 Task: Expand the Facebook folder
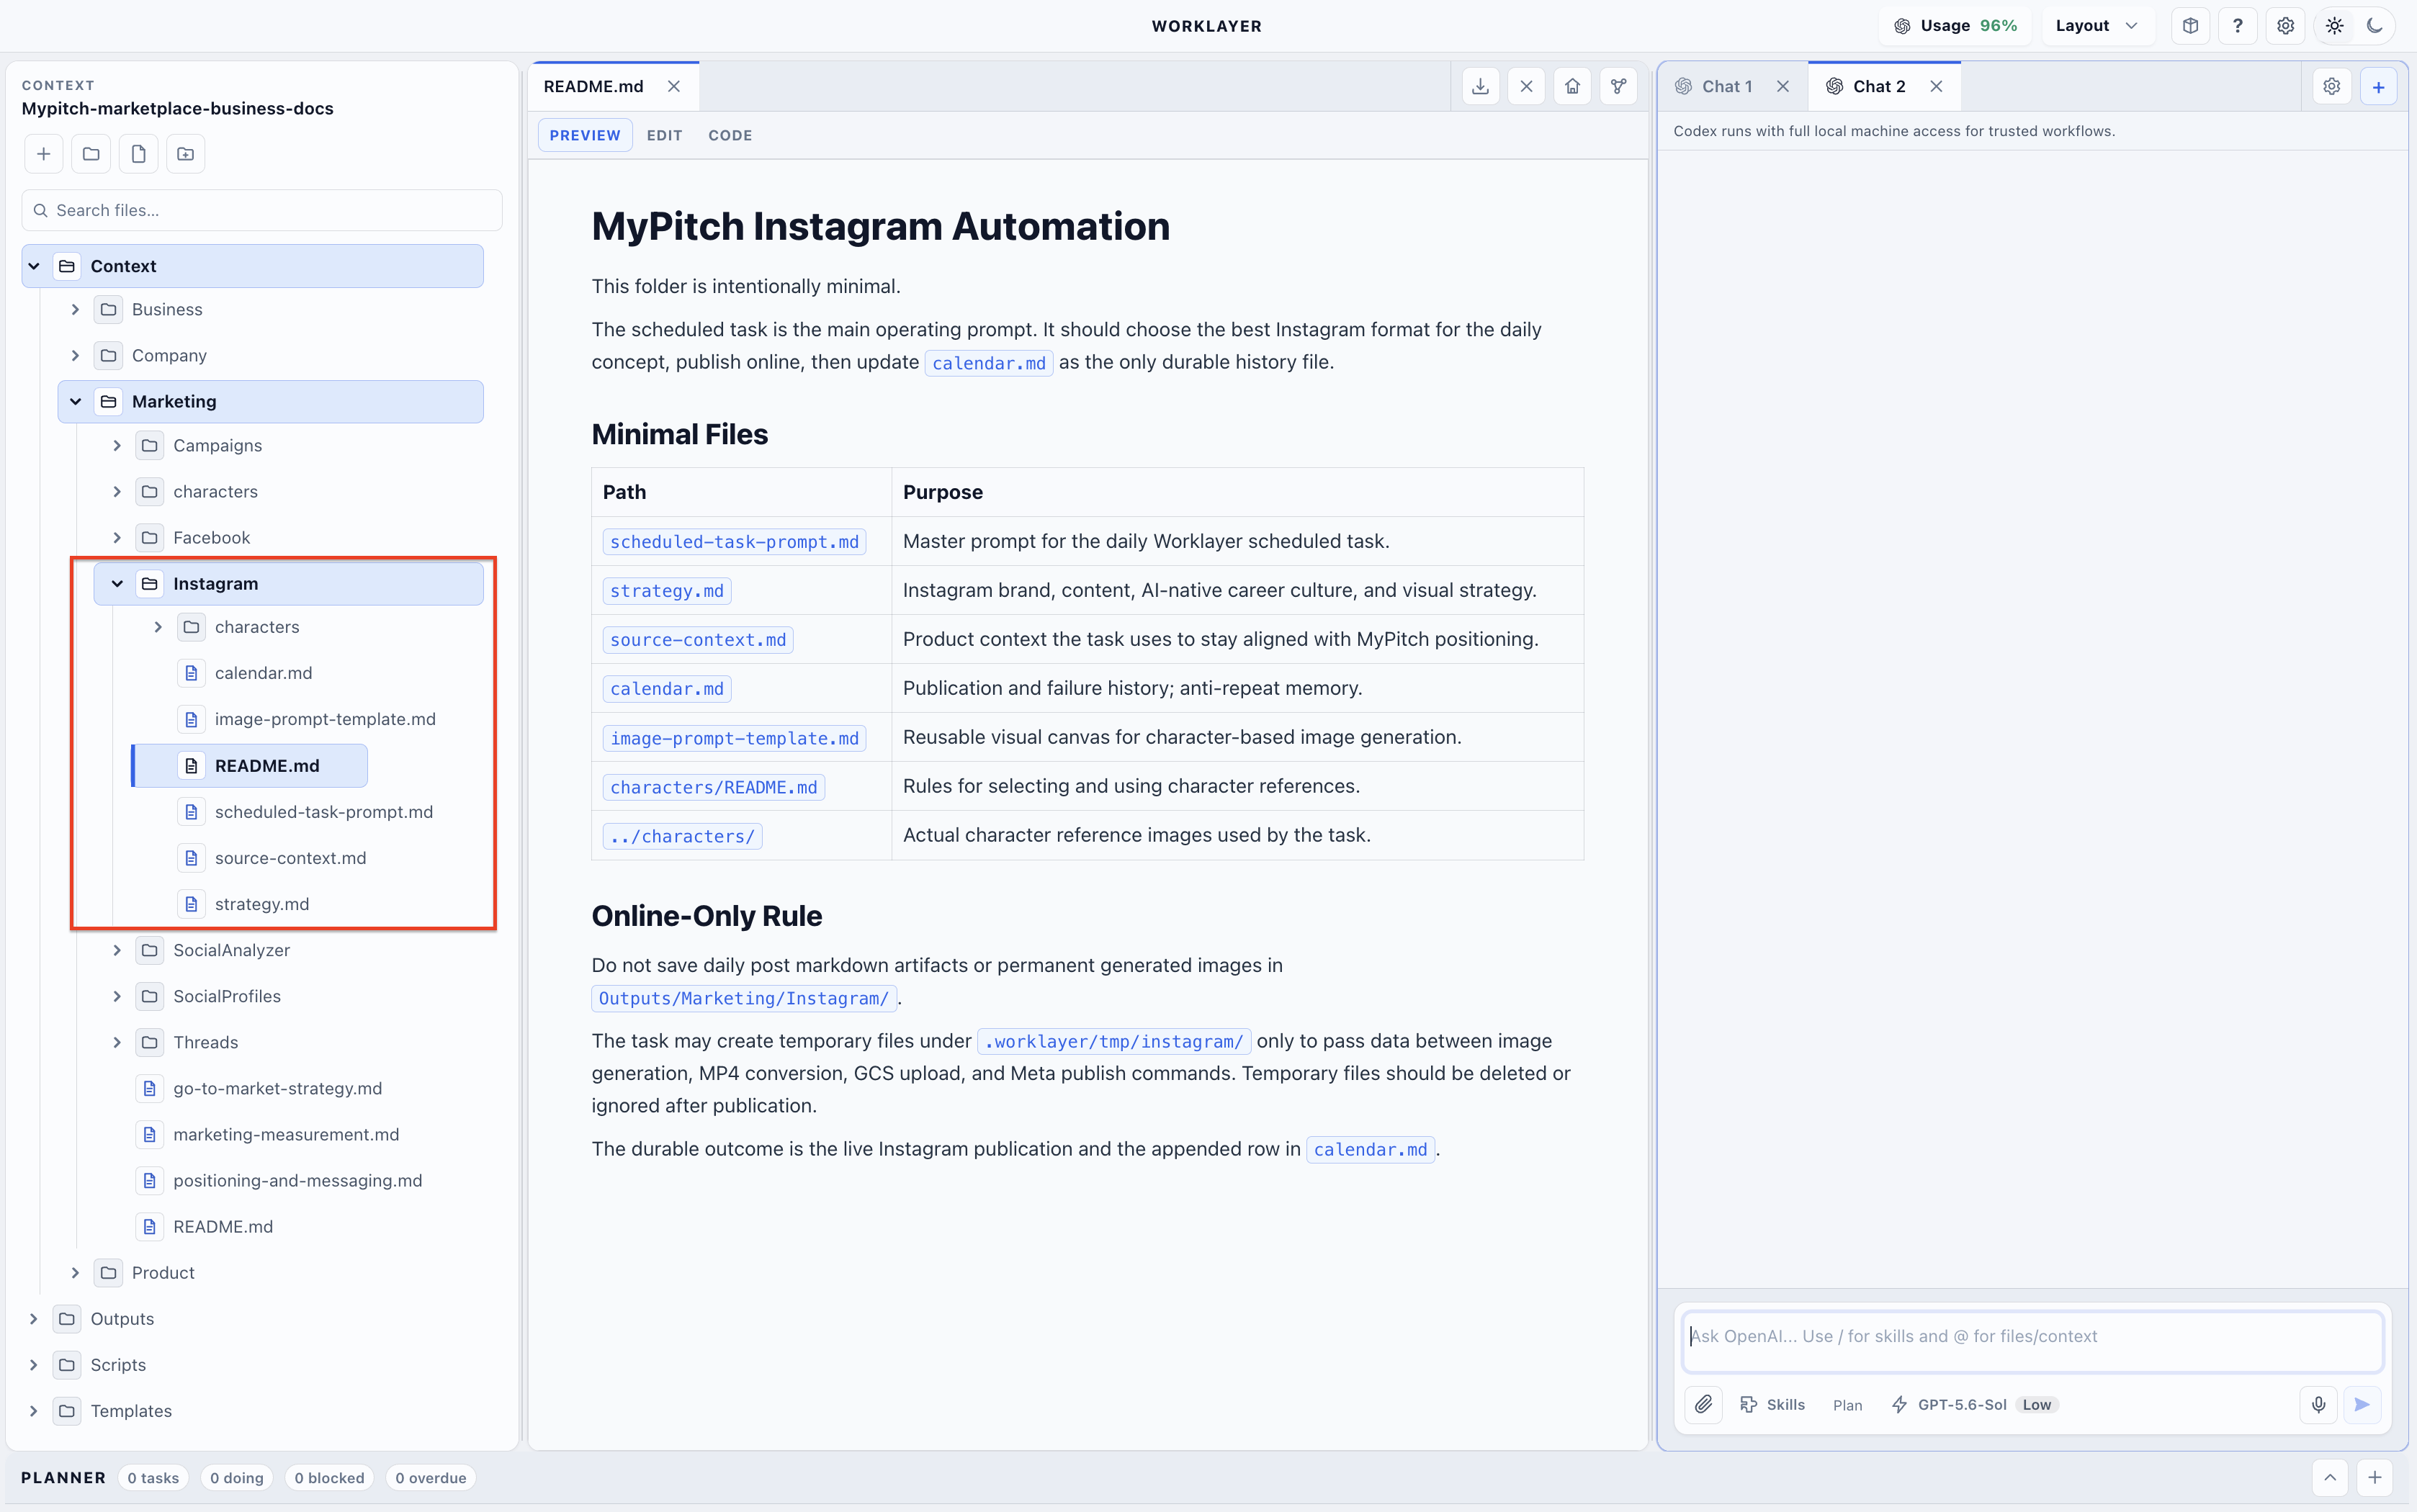point(117,538)
